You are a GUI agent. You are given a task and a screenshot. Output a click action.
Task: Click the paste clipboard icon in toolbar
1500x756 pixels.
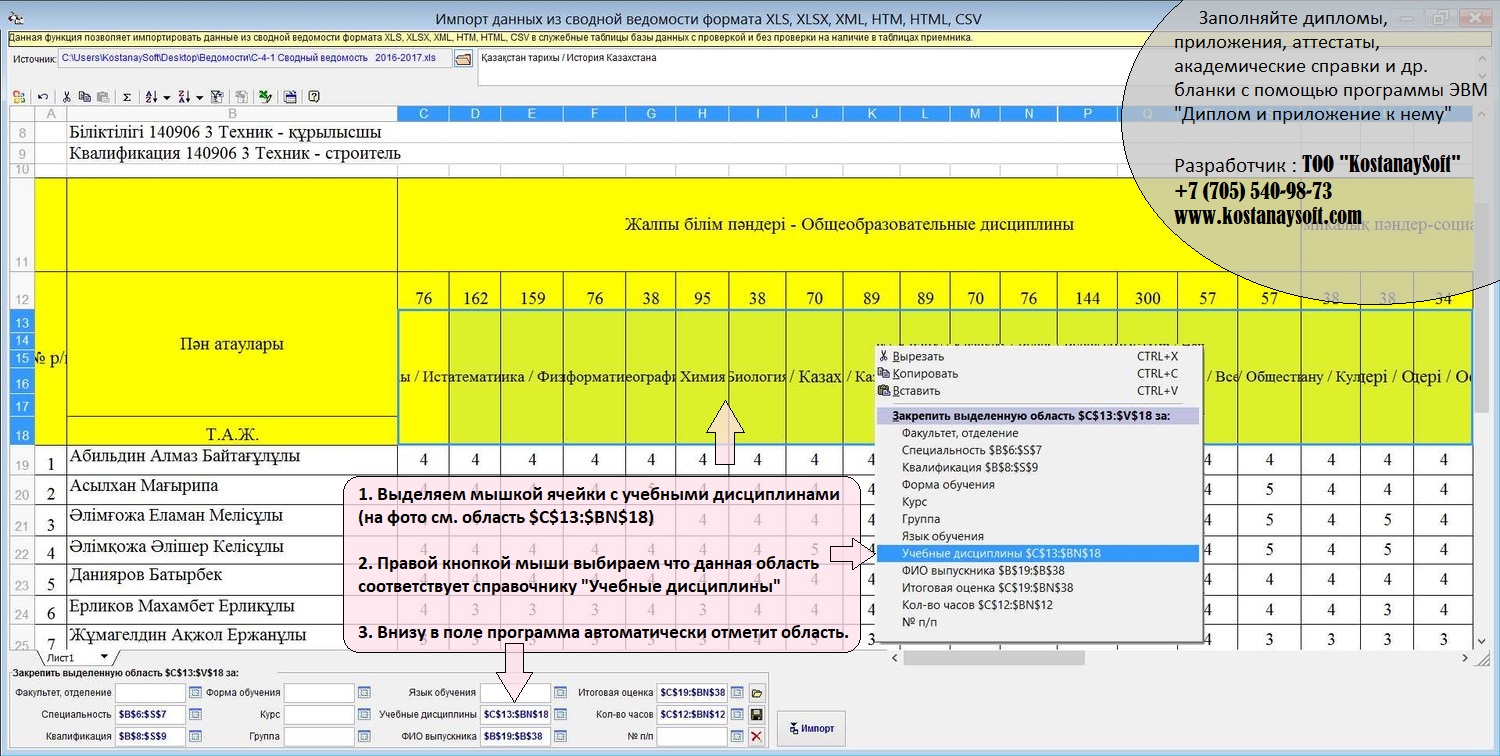tap(103, 97)
